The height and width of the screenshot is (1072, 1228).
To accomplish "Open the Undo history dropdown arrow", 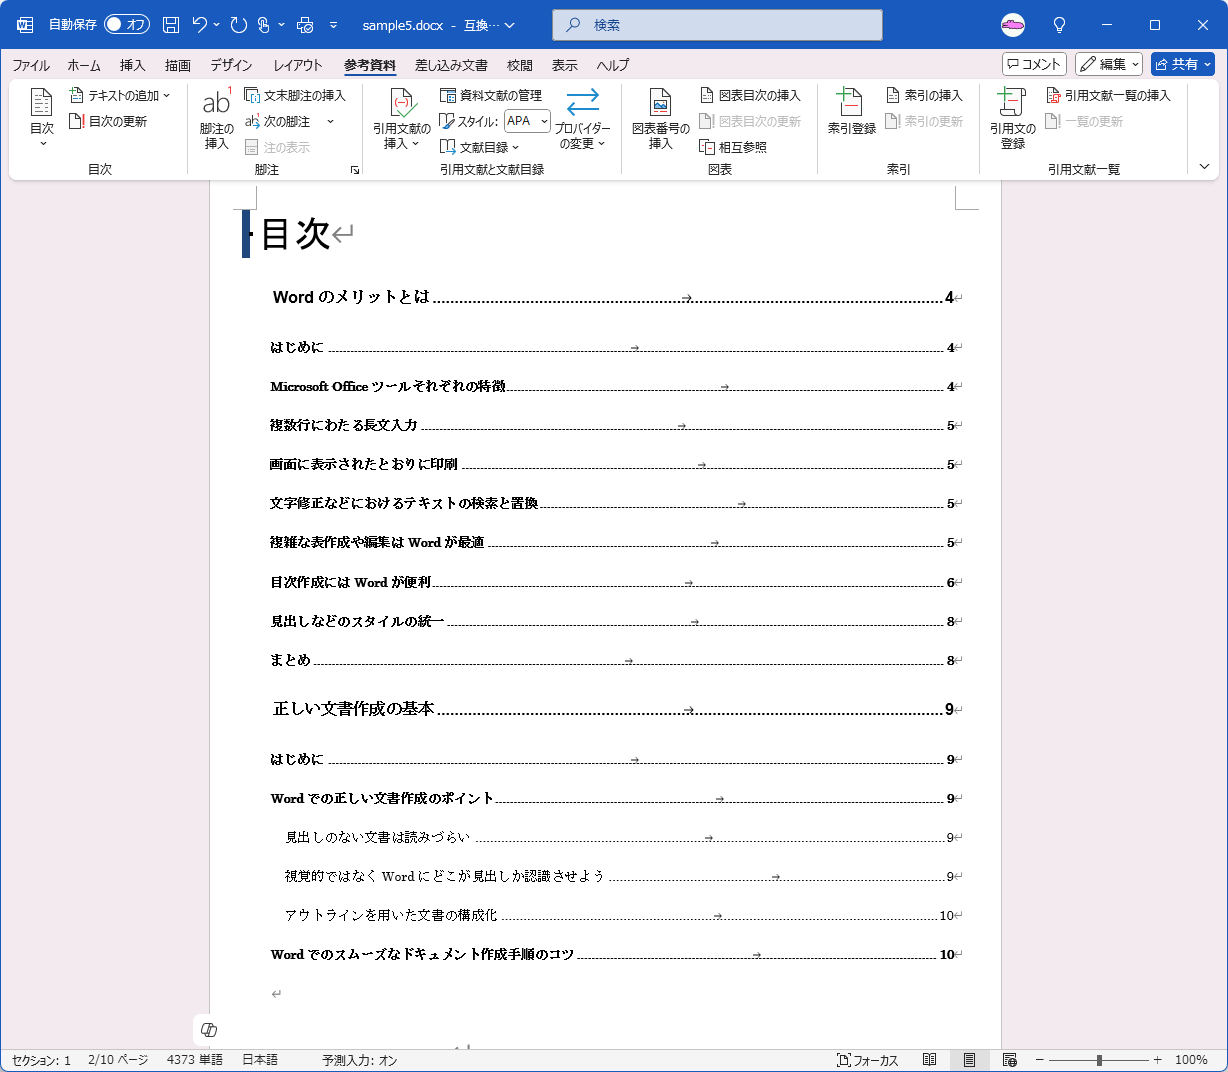I will pos(217,25).
